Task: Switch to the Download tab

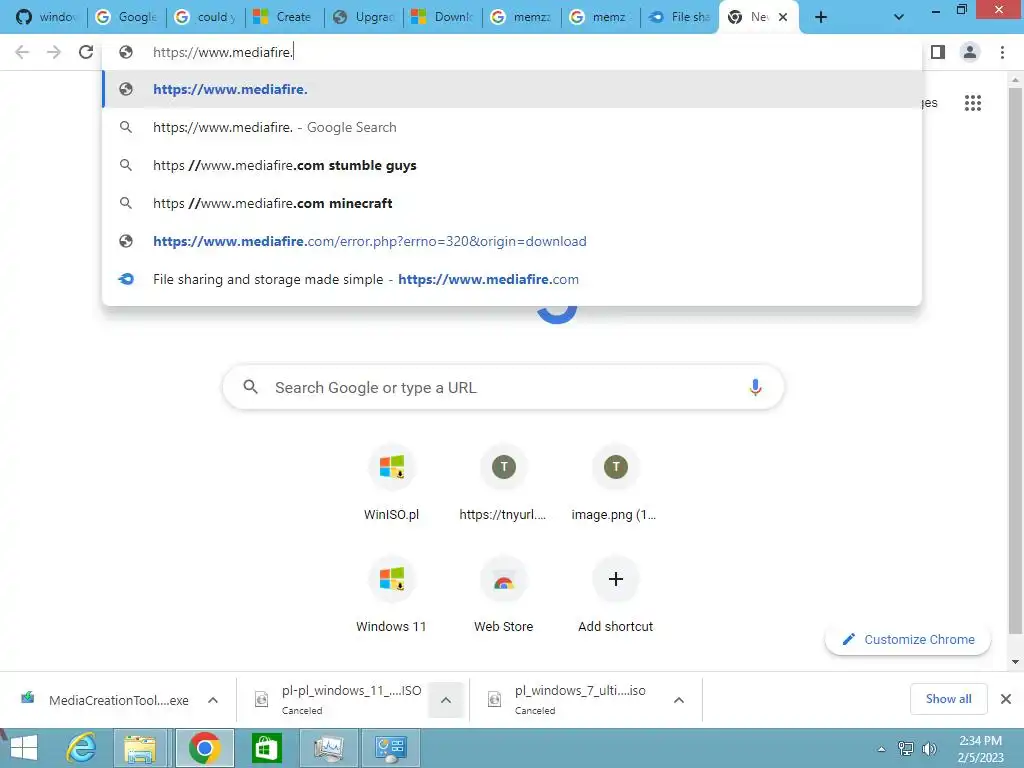Action: click(443, 17)
